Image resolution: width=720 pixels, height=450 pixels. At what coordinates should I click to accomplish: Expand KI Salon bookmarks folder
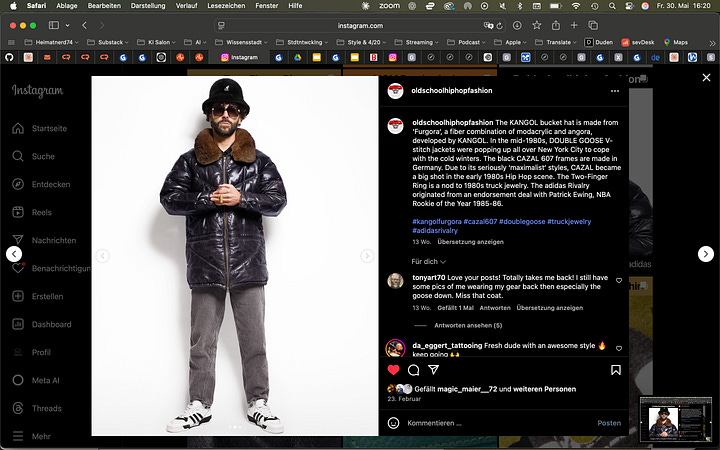point(156,42)
